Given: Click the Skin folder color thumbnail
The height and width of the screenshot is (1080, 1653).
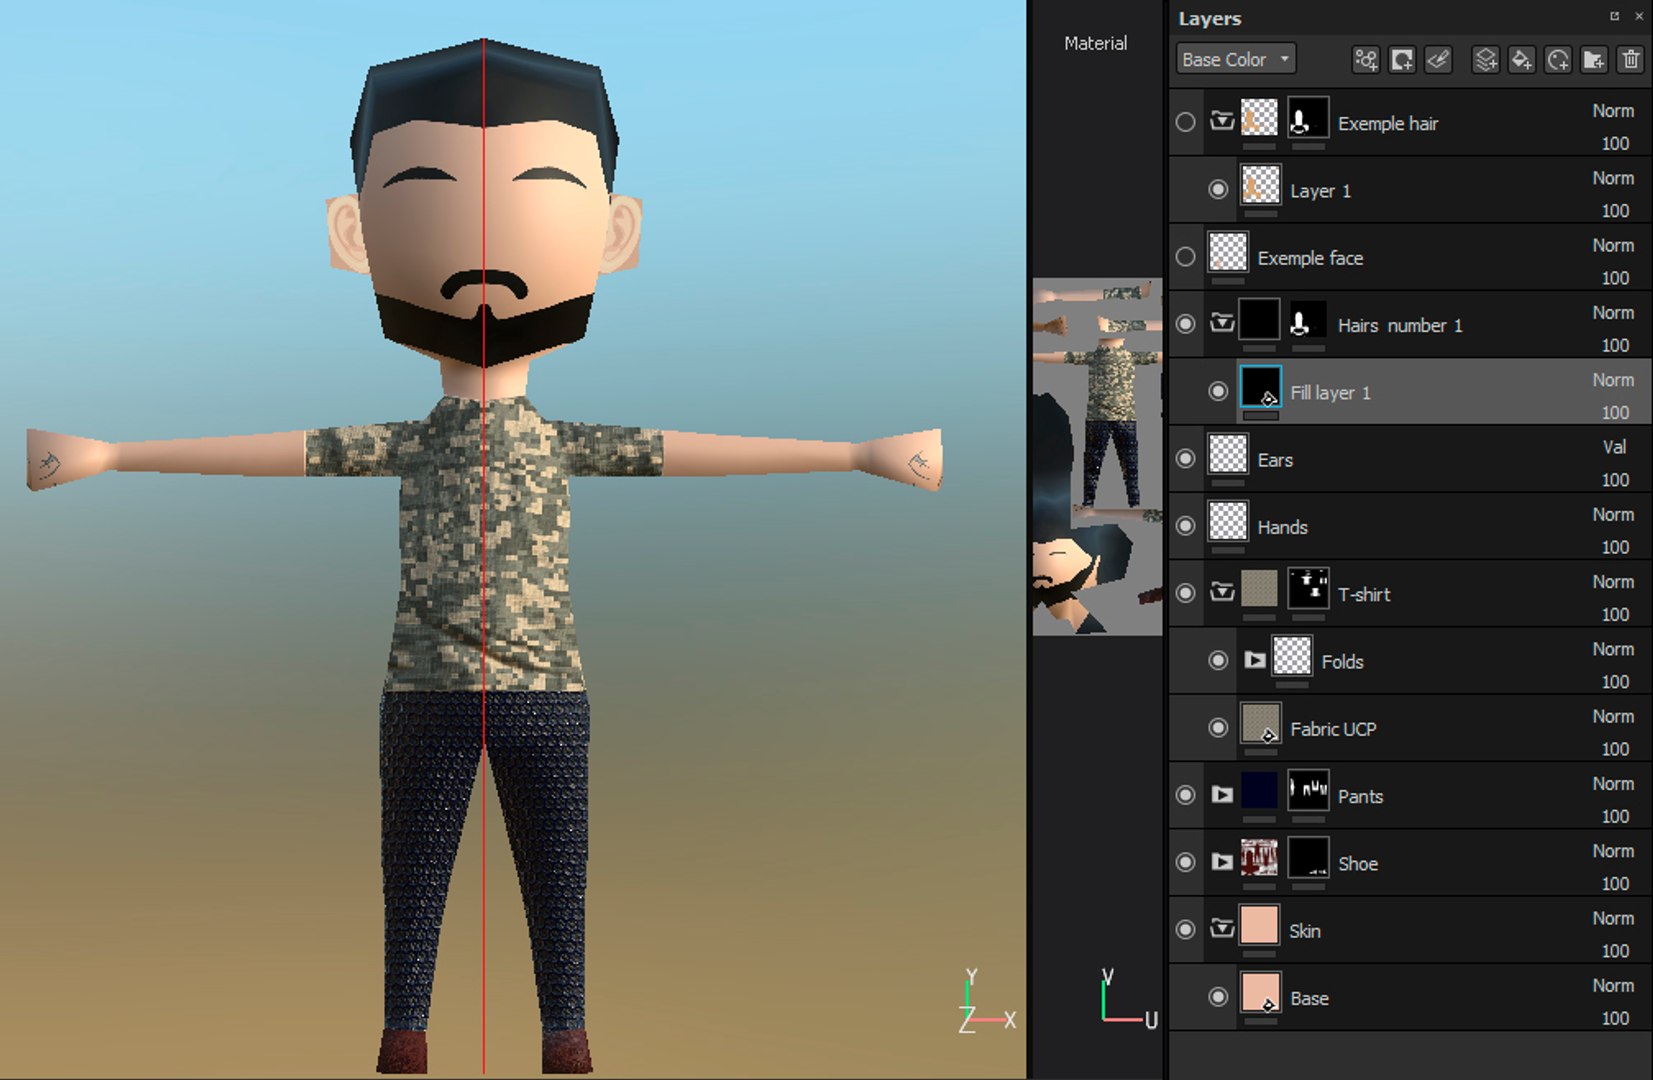Looking at the screenshot, I should click(x=1259, y=925).
